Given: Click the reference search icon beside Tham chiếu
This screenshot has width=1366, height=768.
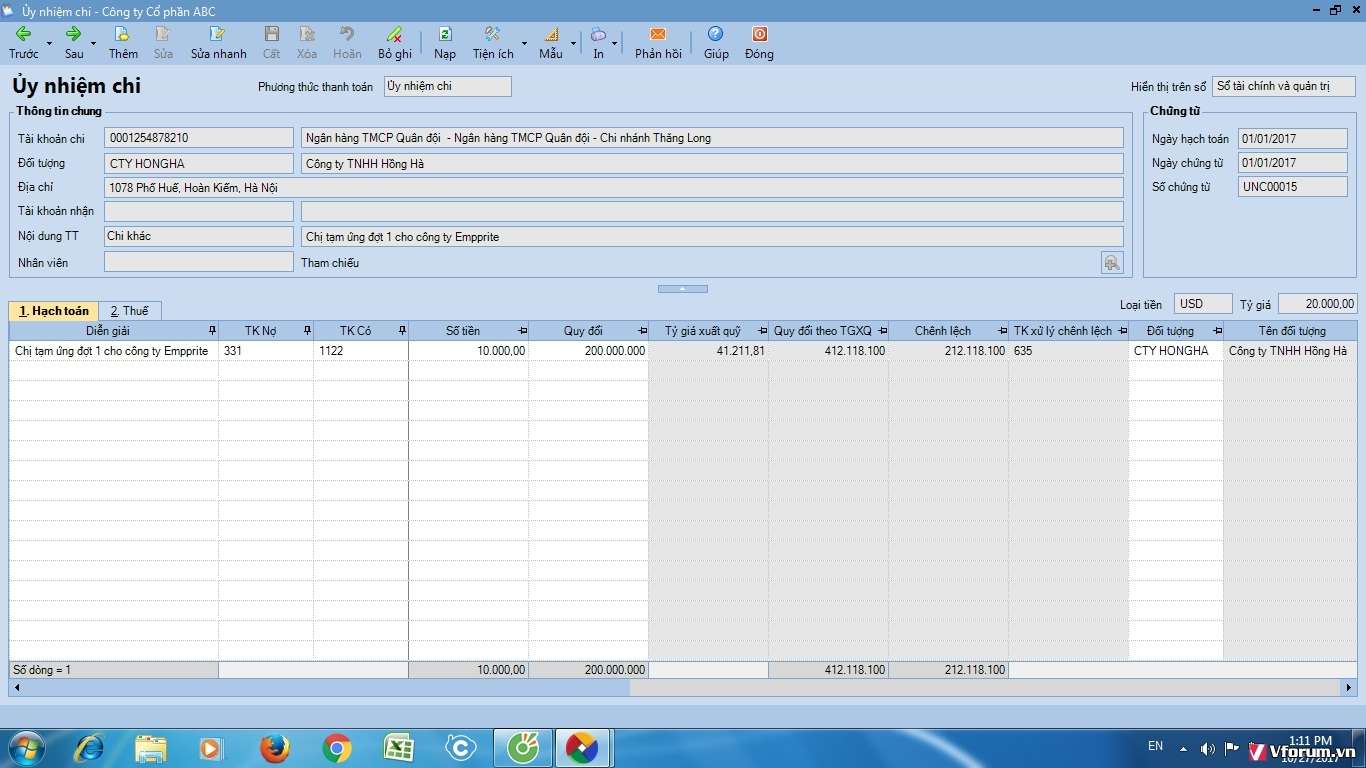Looking at the screenshot, I should click(x=1111, y=263).
